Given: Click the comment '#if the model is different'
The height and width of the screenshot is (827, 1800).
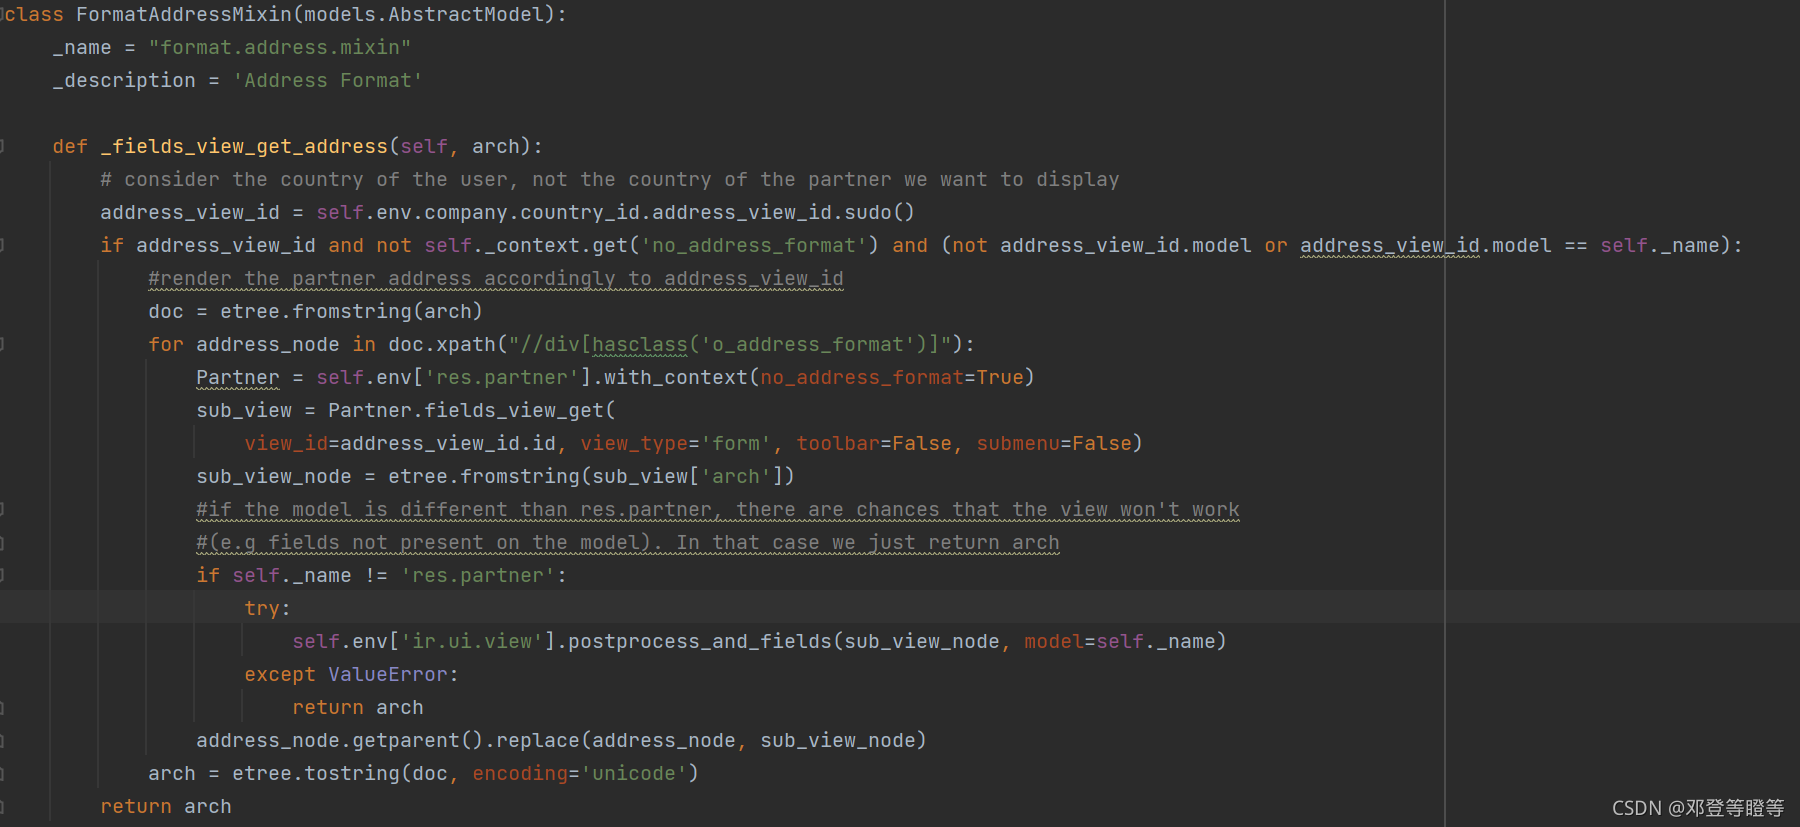Looking at the screenshot, I should 718,509.
